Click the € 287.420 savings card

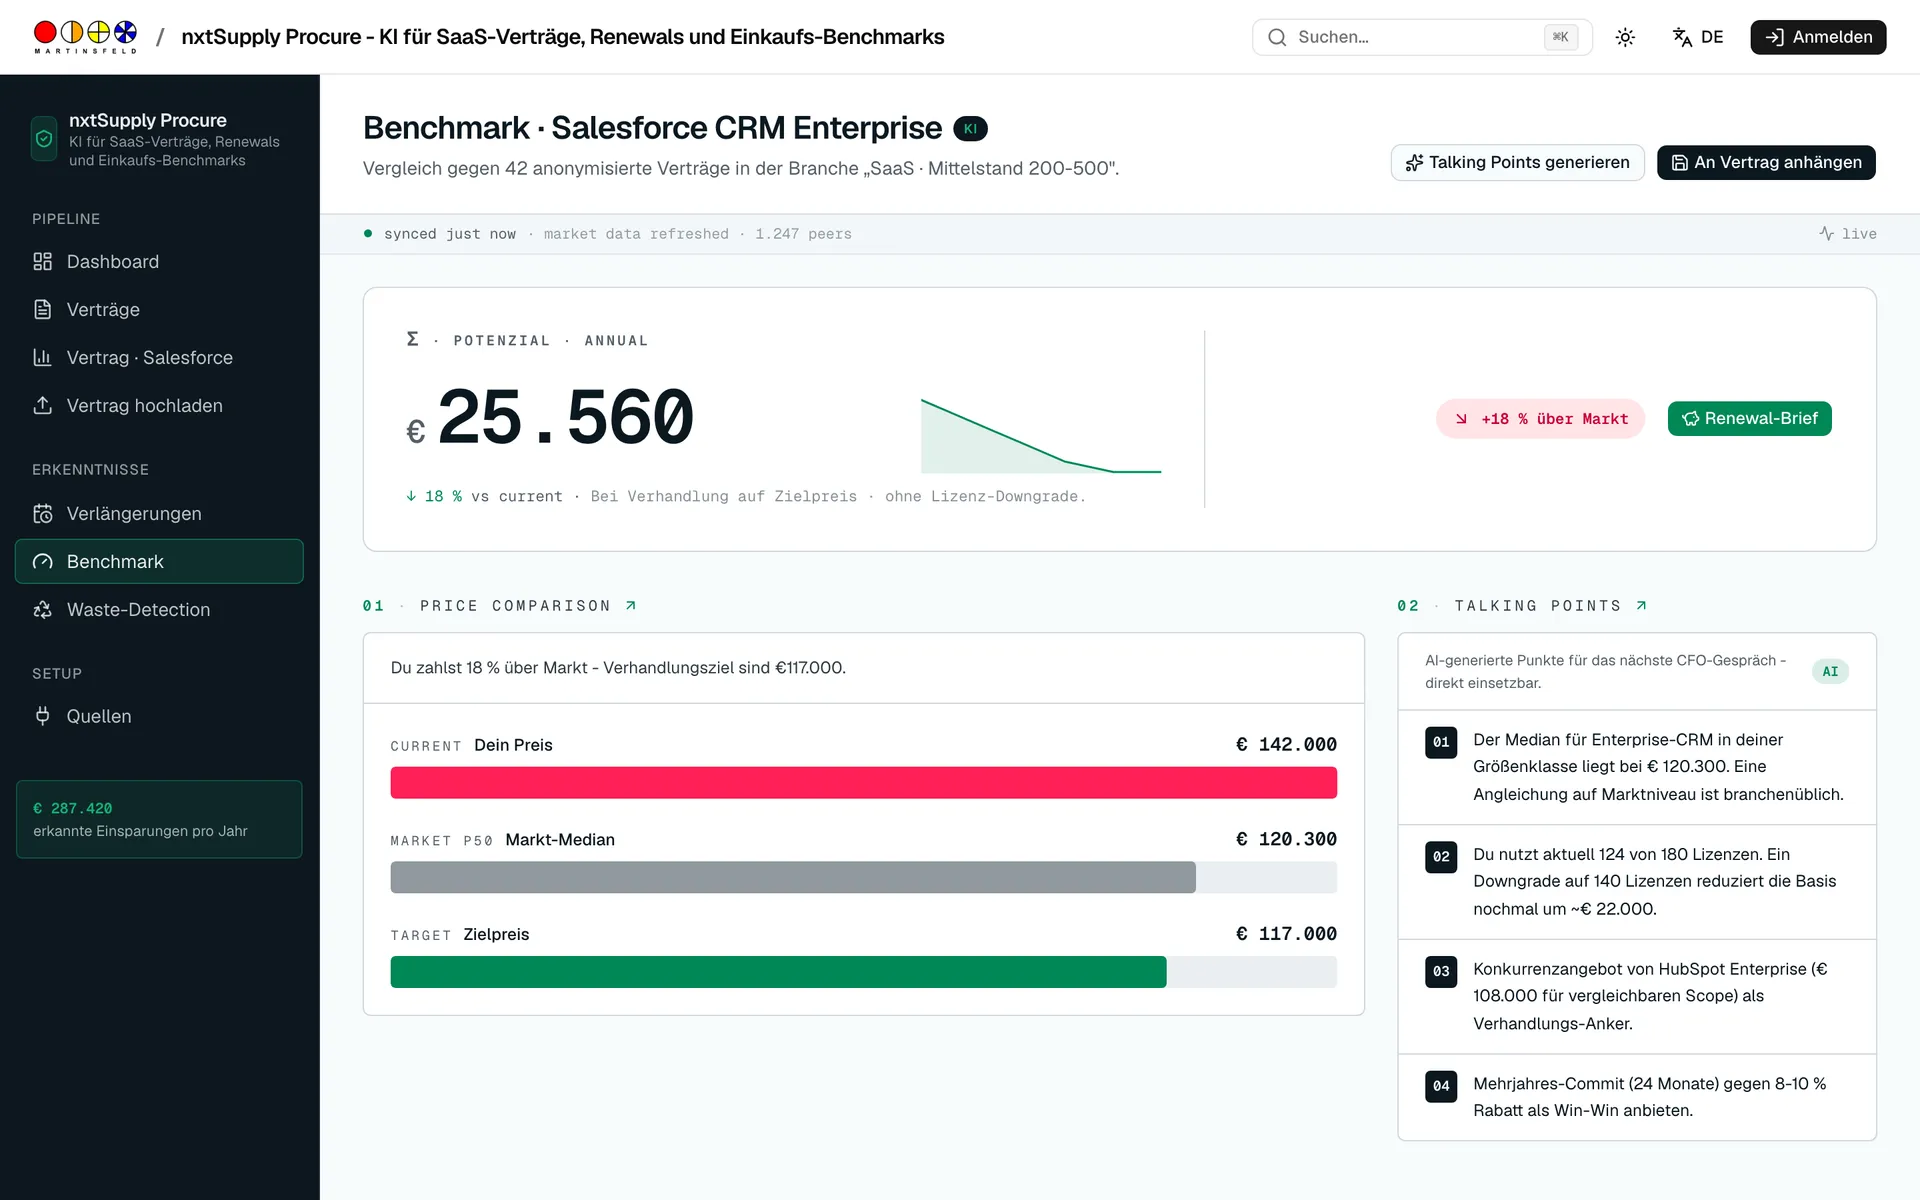[x=159, y=819]
